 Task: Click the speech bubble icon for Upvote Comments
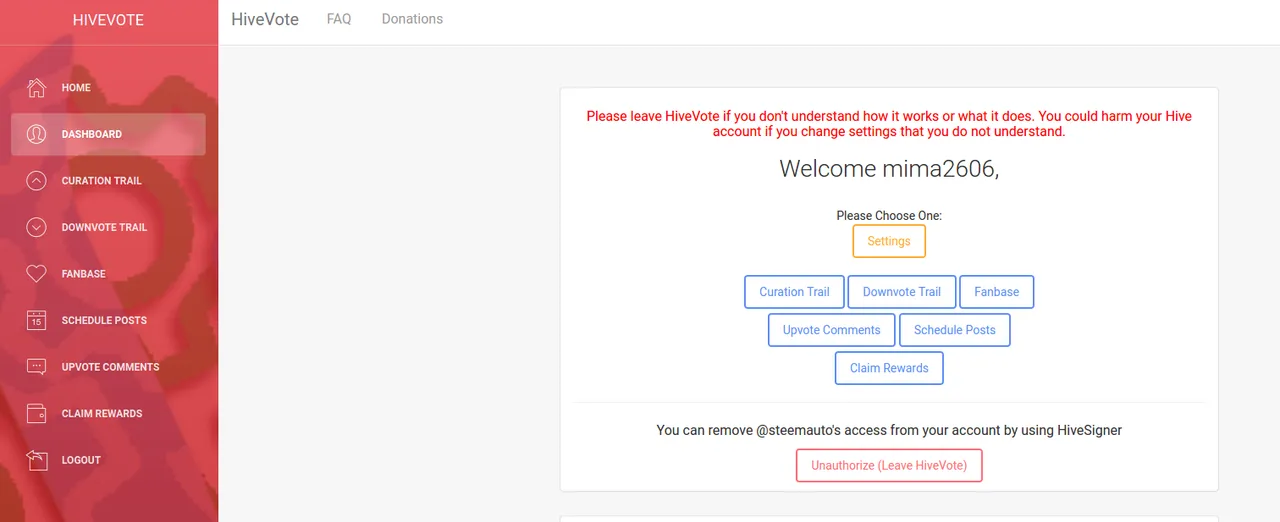click(36, 367)
